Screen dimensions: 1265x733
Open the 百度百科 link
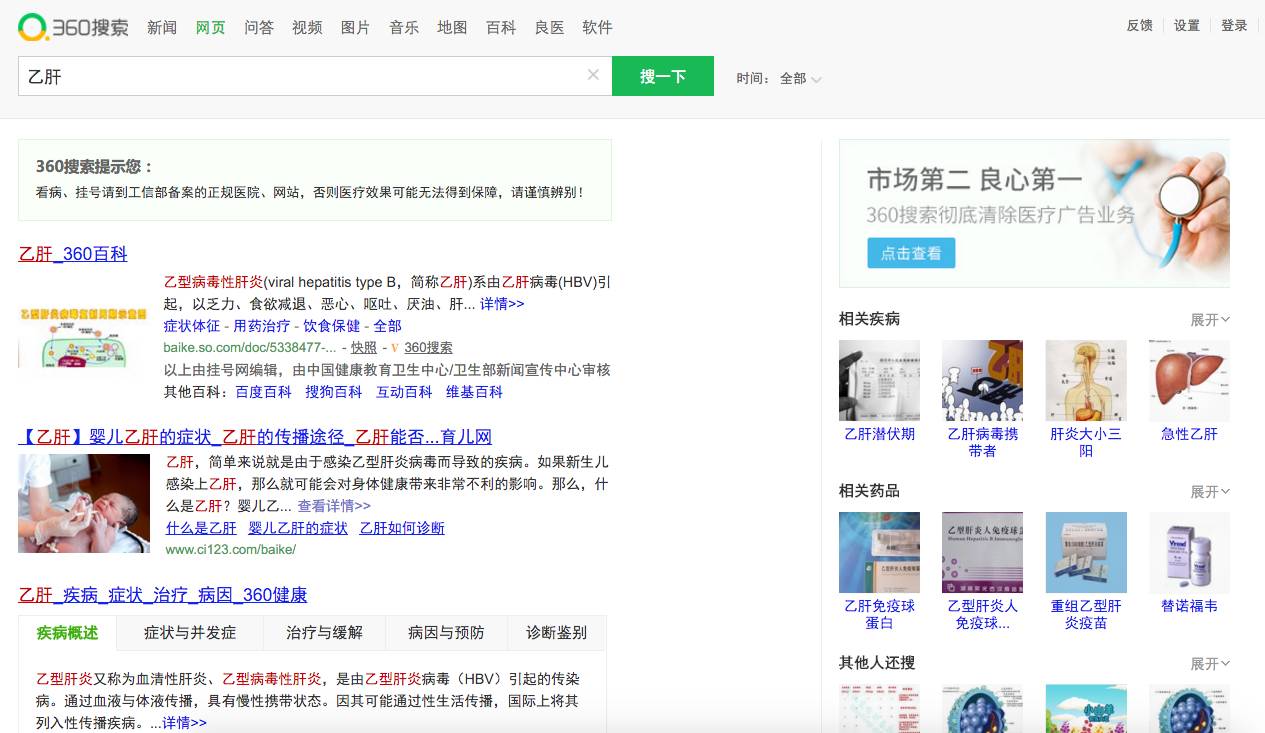click(263, 392)
